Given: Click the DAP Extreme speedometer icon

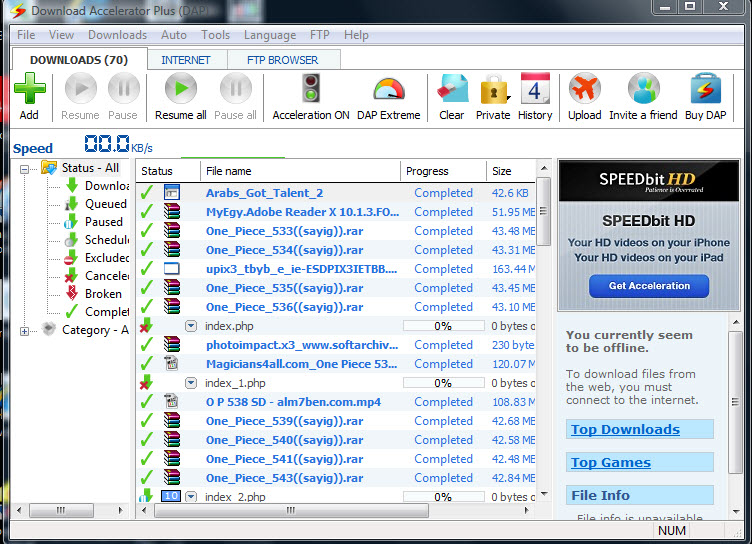Looking at the screenshot, I should 389,90.
